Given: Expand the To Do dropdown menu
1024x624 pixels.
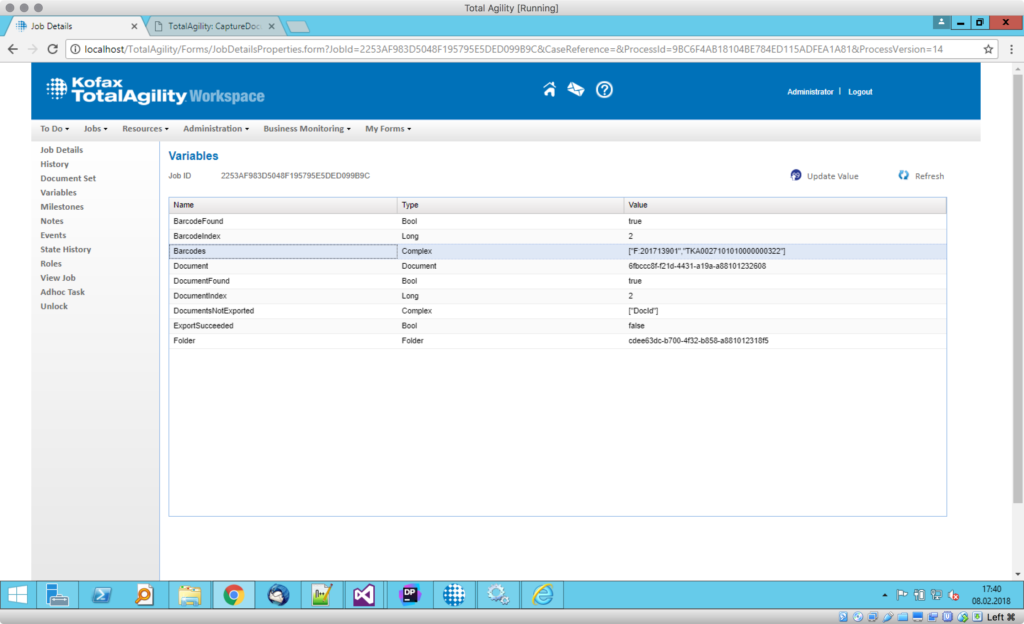Looking at the screenshot, I should (54, 129).
